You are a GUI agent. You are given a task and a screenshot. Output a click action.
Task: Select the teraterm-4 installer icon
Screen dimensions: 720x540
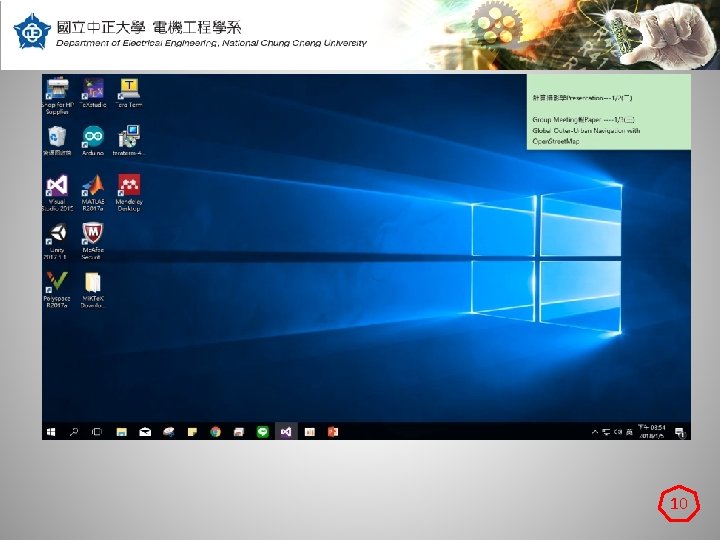pyautogui.click(x=129, y=141)
